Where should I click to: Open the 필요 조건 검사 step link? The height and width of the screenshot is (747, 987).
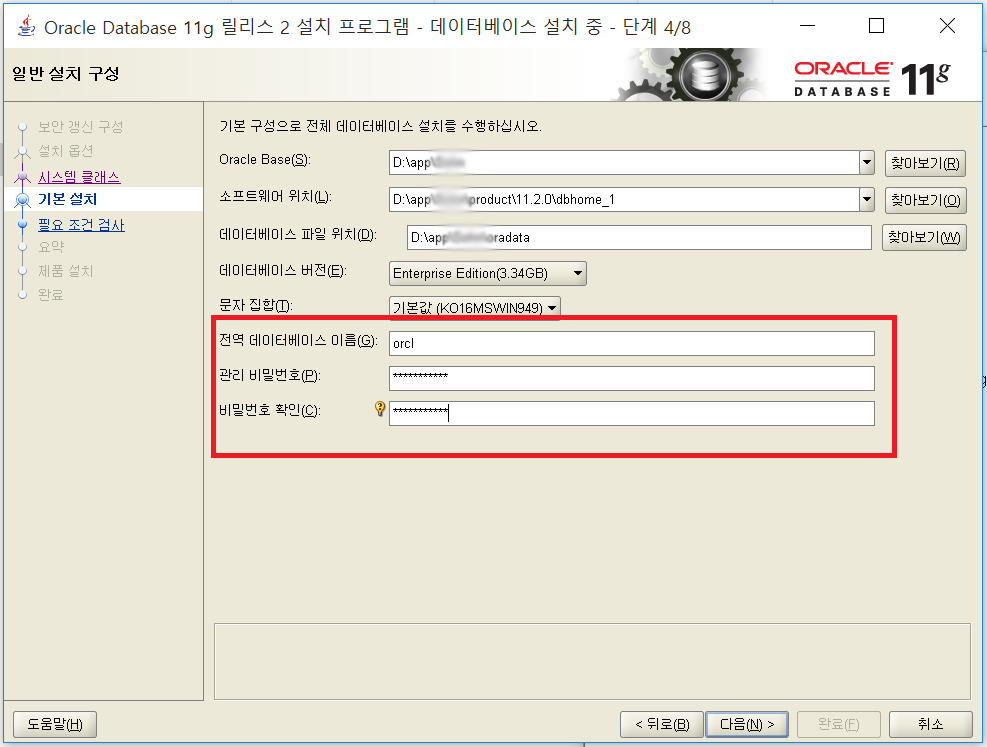pyautogui.click(x=81, y=225)
